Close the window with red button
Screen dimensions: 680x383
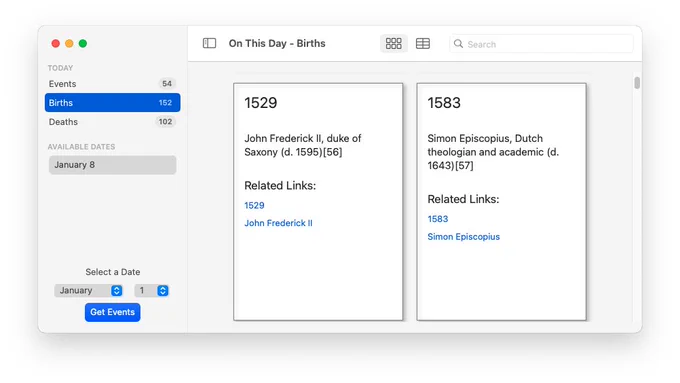point(56,43)
